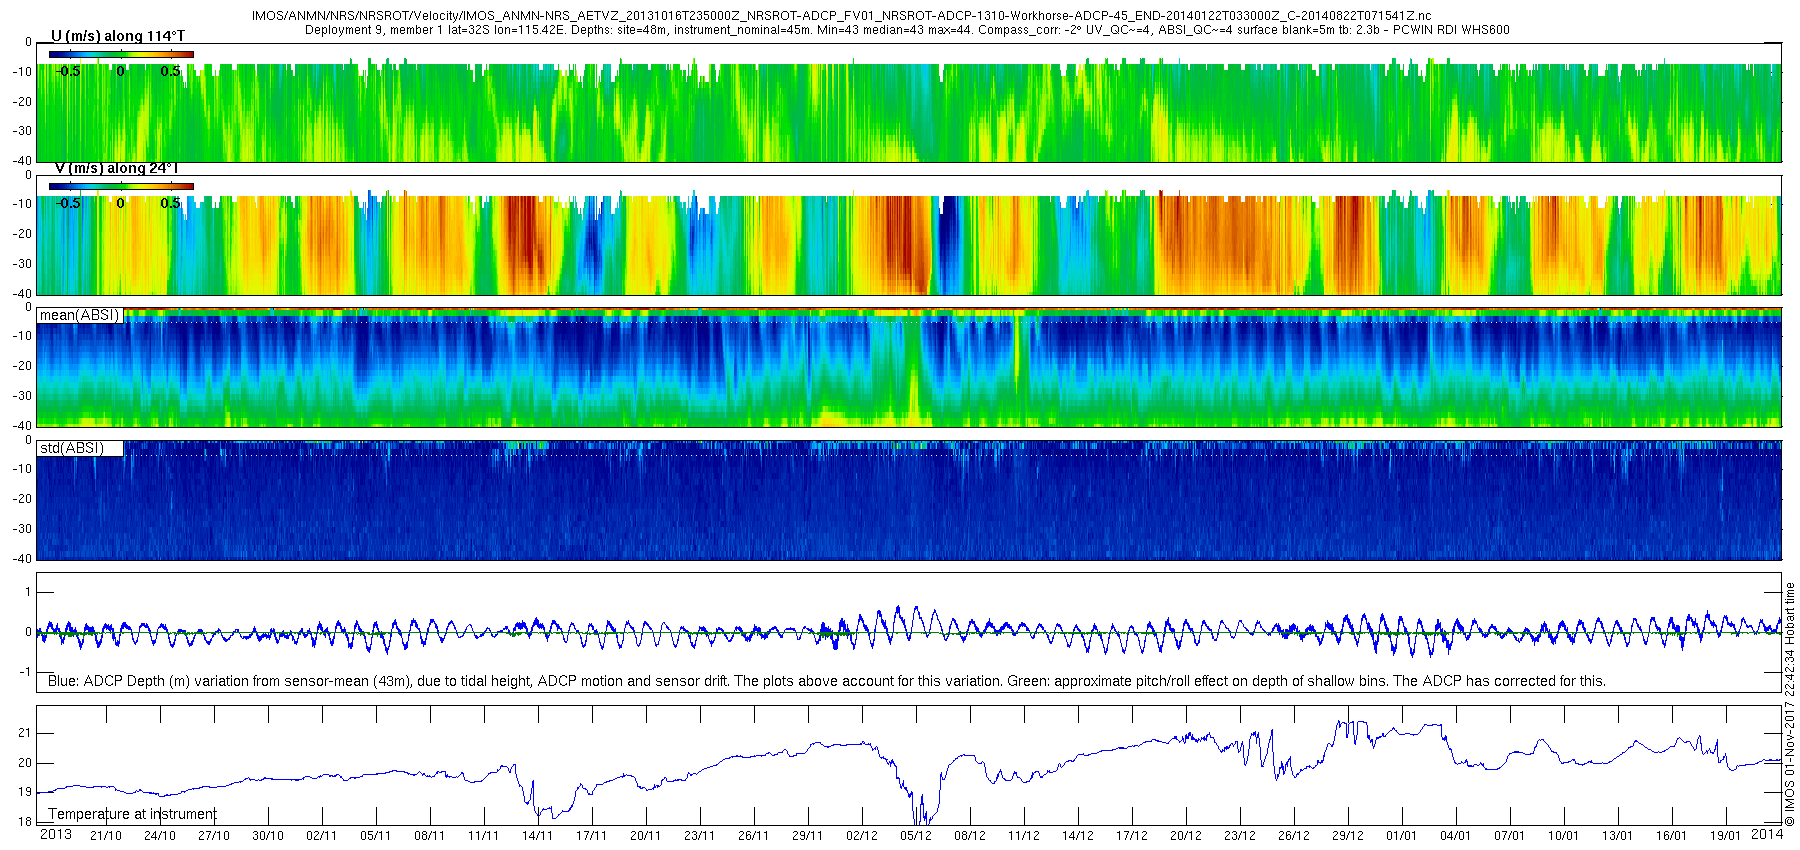Screen dimensions: 1800x850
Task: Click the '20/11' date tick label
Action: [646, 836]
